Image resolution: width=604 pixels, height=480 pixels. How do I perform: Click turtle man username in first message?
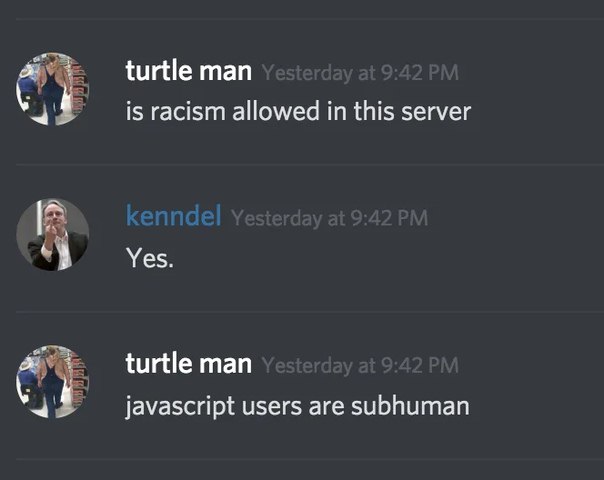pos(189,71)
